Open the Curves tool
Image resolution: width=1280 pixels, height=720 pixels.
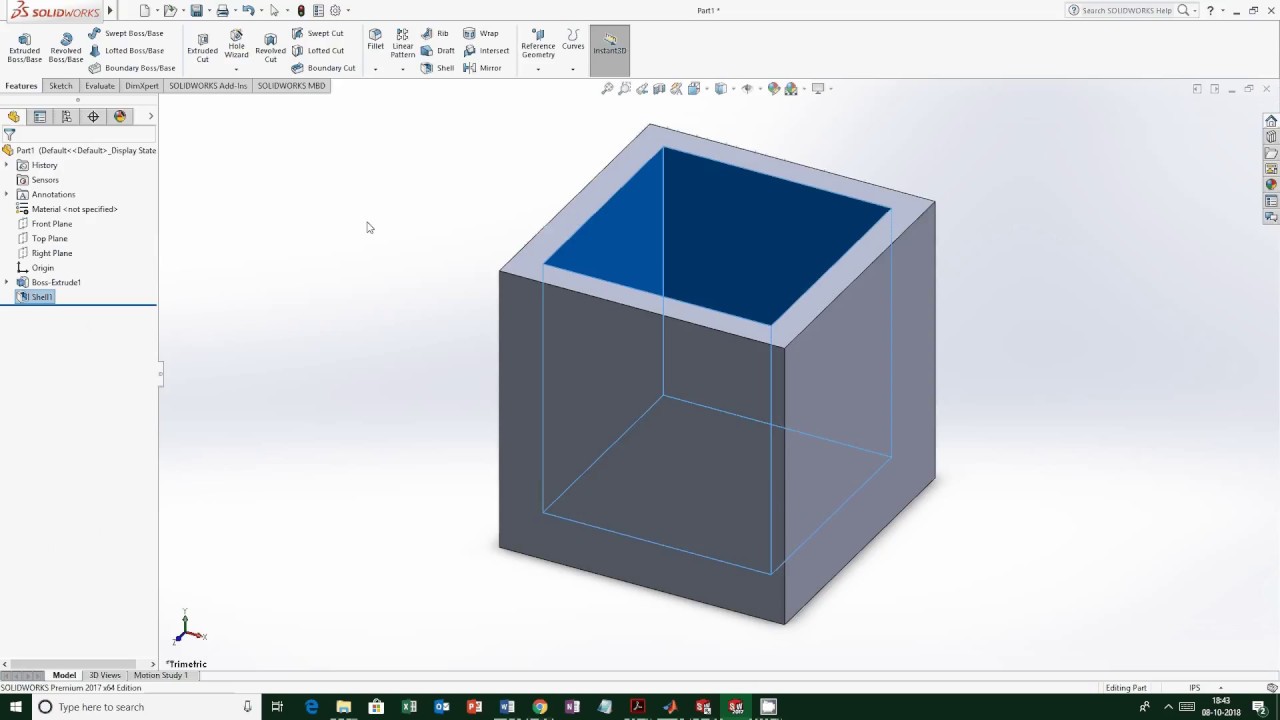(x=573, y=40)
